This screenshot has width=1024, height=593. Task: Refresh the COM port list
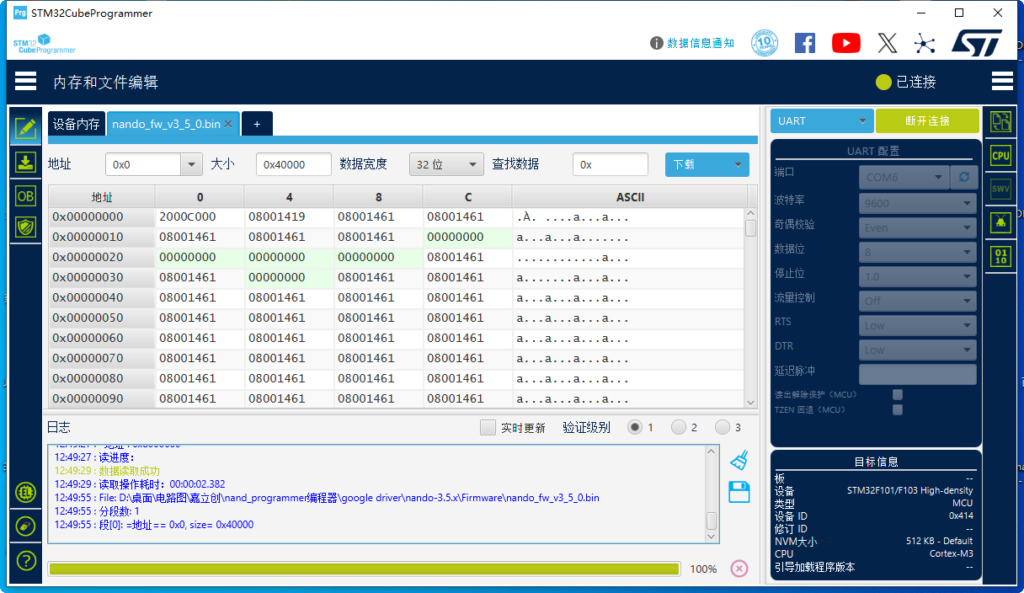[964, 177]
